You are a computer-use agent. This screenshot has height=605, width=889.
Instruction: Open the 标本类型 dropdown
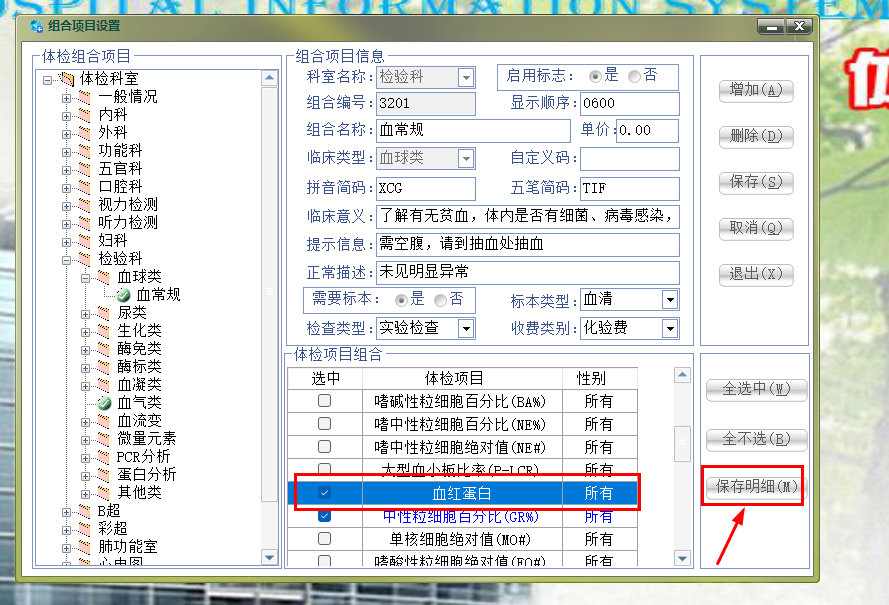(670, 300)
